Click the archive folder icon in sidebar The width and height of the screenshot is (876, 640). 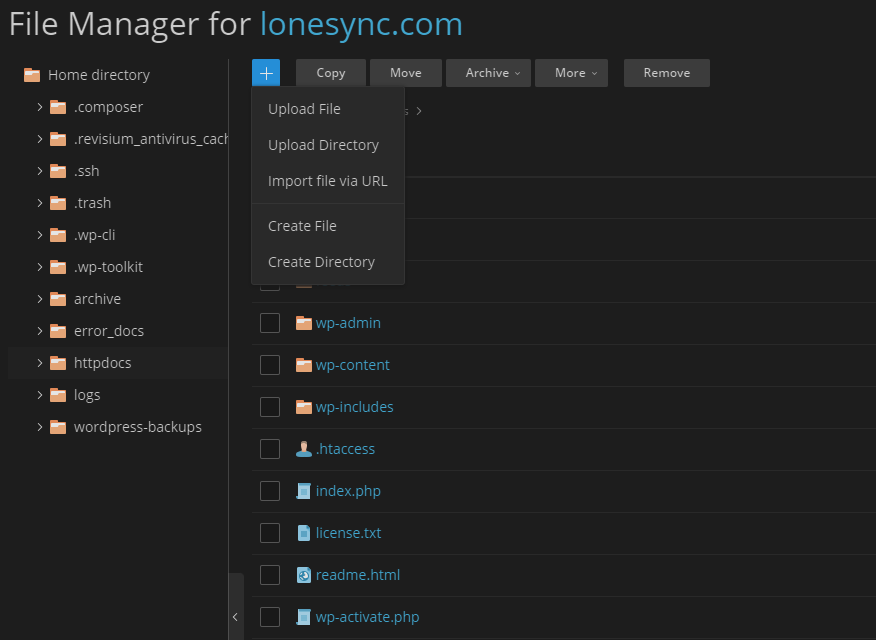(x=57, y=298)
